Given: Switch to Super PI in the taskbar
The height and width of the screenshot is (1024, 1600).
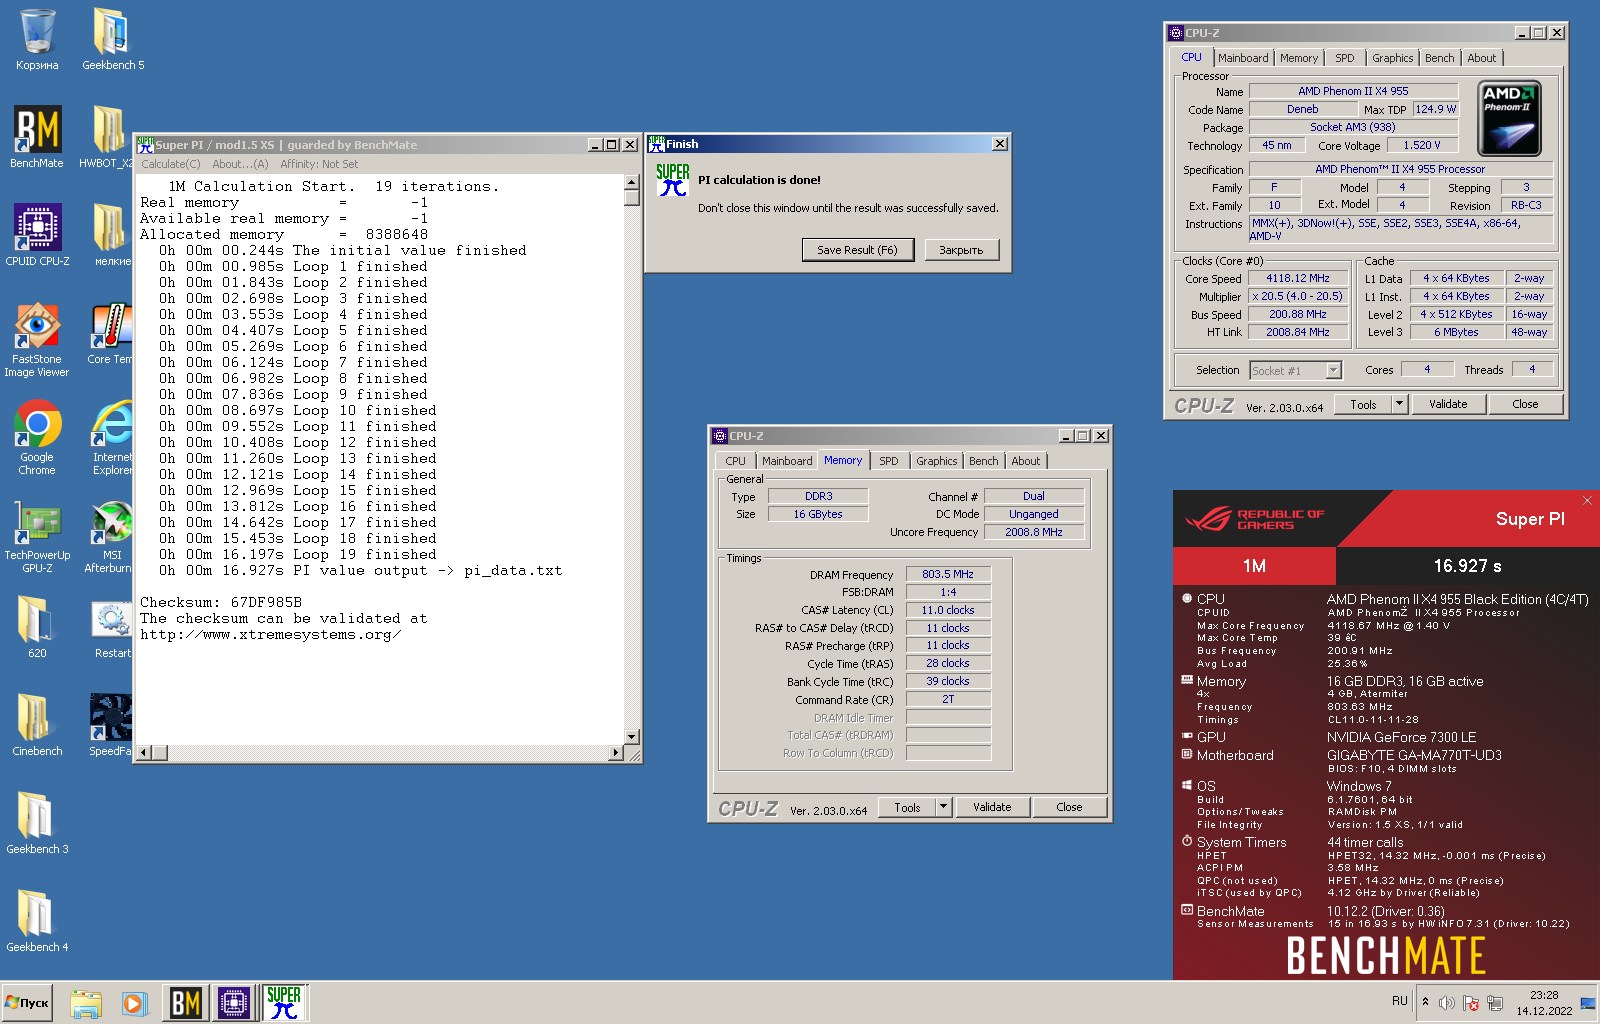Looking at the screenshot, I should point(284,1003).
